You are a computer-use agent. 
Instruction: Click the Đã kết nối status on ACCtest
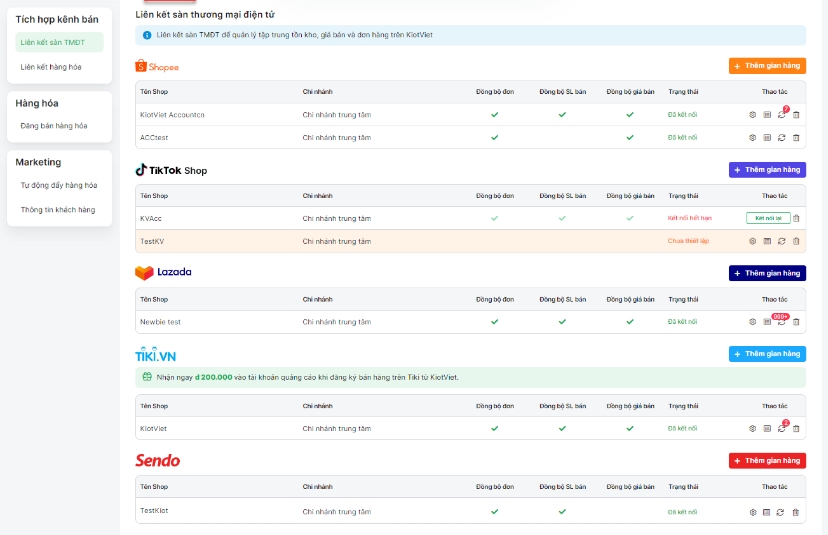682,137
